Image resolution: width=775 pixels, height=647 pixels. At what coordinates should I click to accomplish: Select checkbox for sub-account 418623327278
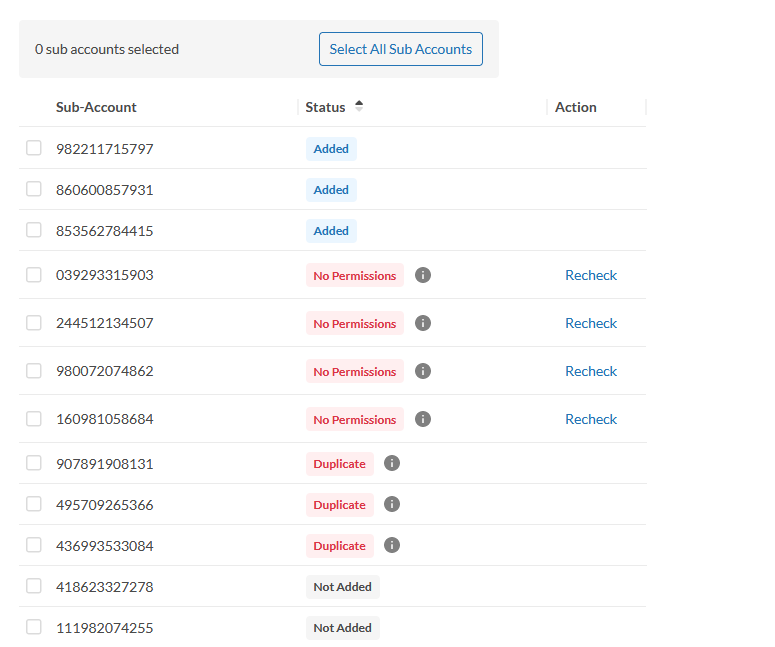click(34, 586)
